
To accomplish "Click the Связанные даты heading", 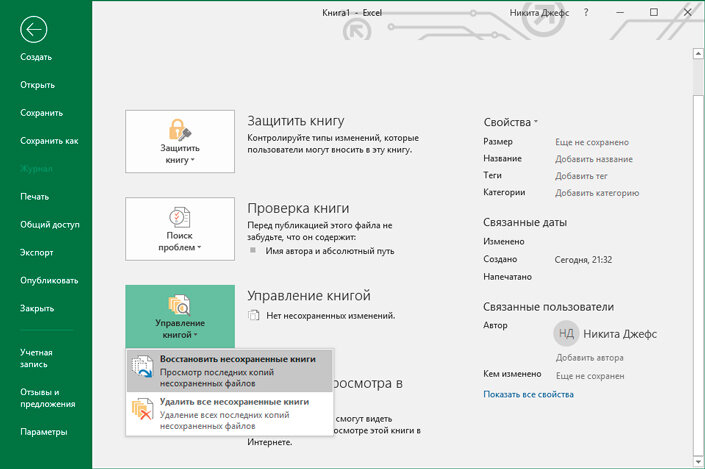I will [525, 223].
